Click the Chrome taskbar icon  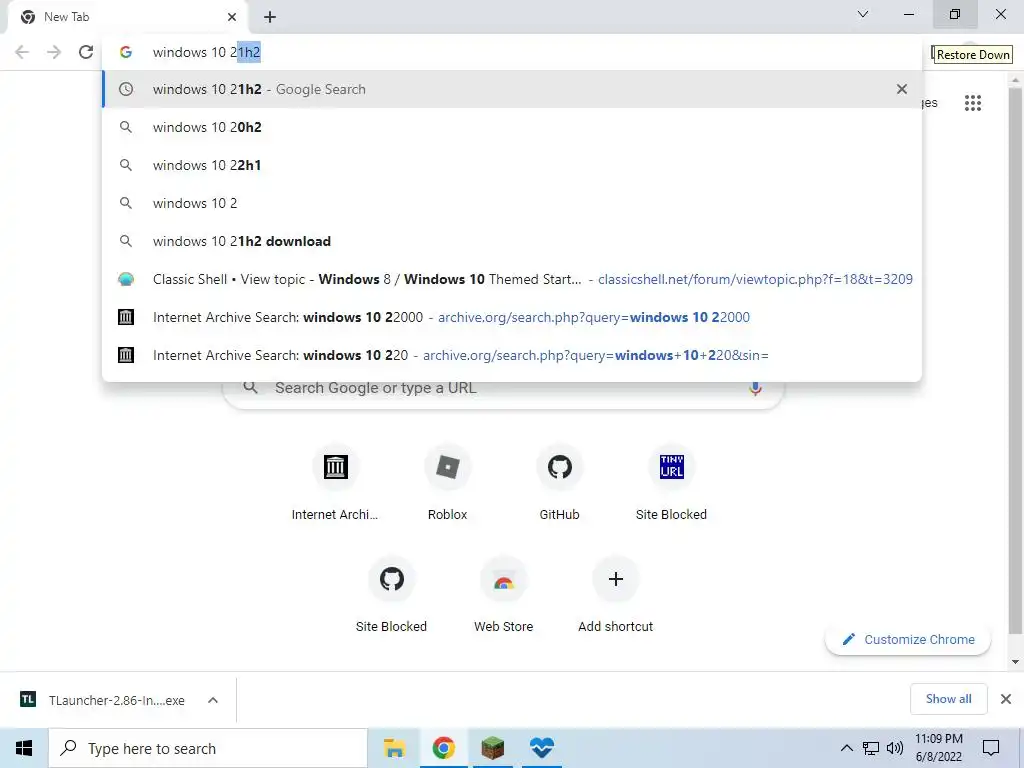[x=443, y=748]
